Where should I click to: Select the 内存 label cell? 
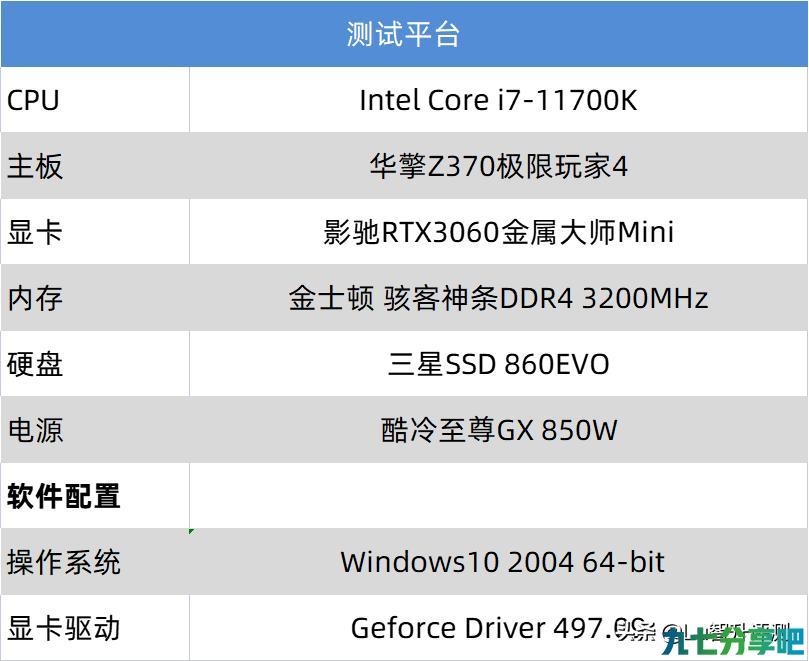pos(95,298)
